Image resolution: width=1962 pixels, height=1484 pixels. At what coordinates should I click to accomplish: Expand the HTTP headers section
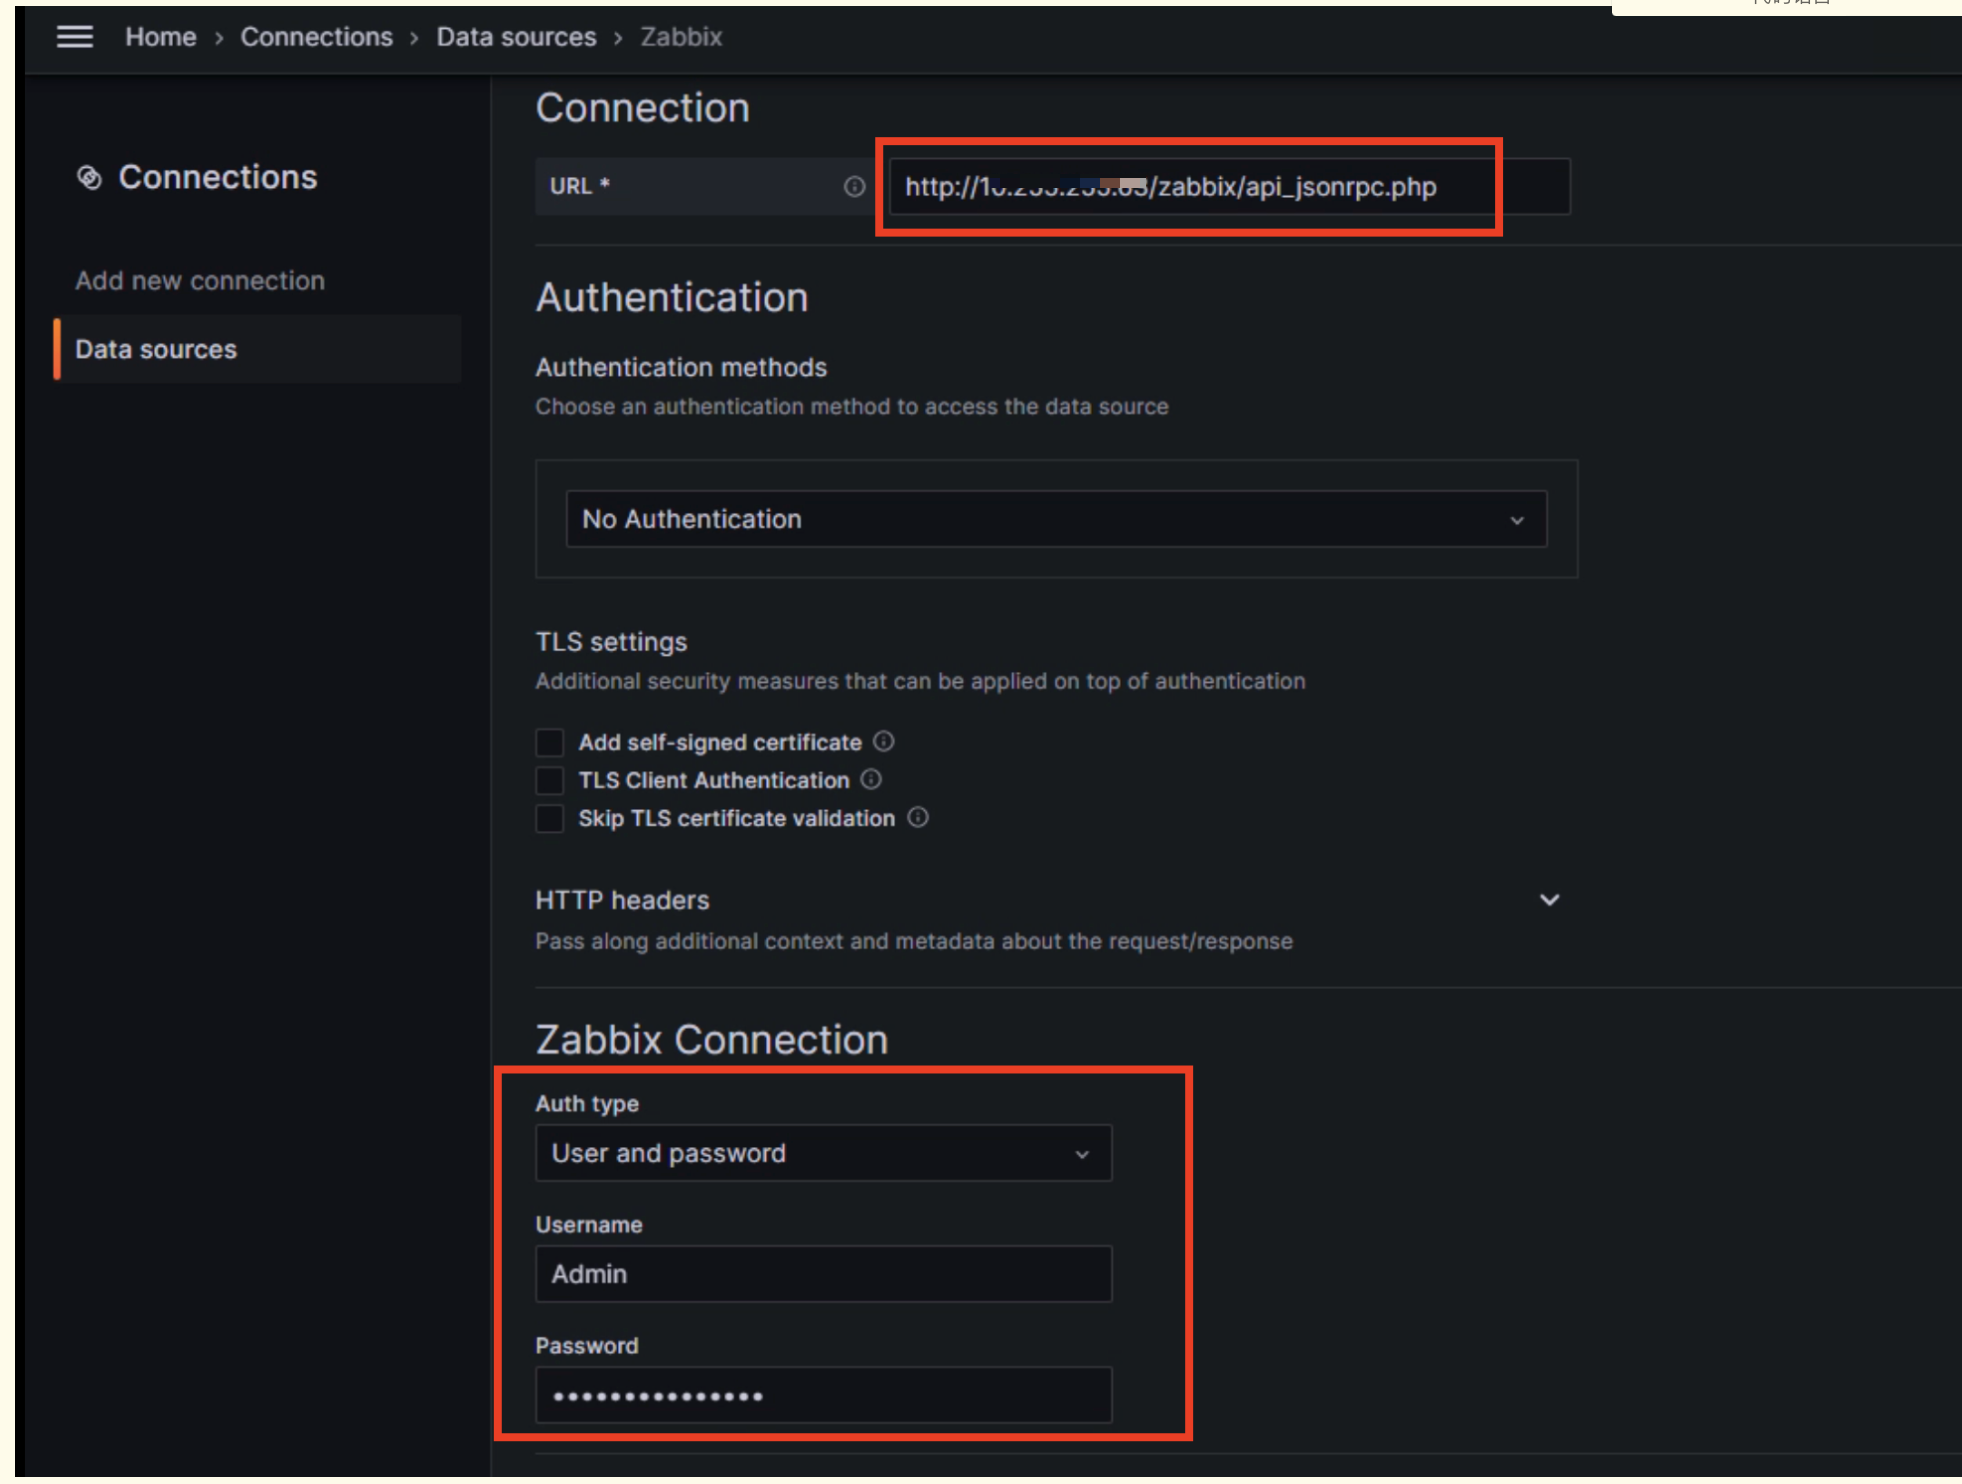pyautogui.click(x=1548, y=899)
